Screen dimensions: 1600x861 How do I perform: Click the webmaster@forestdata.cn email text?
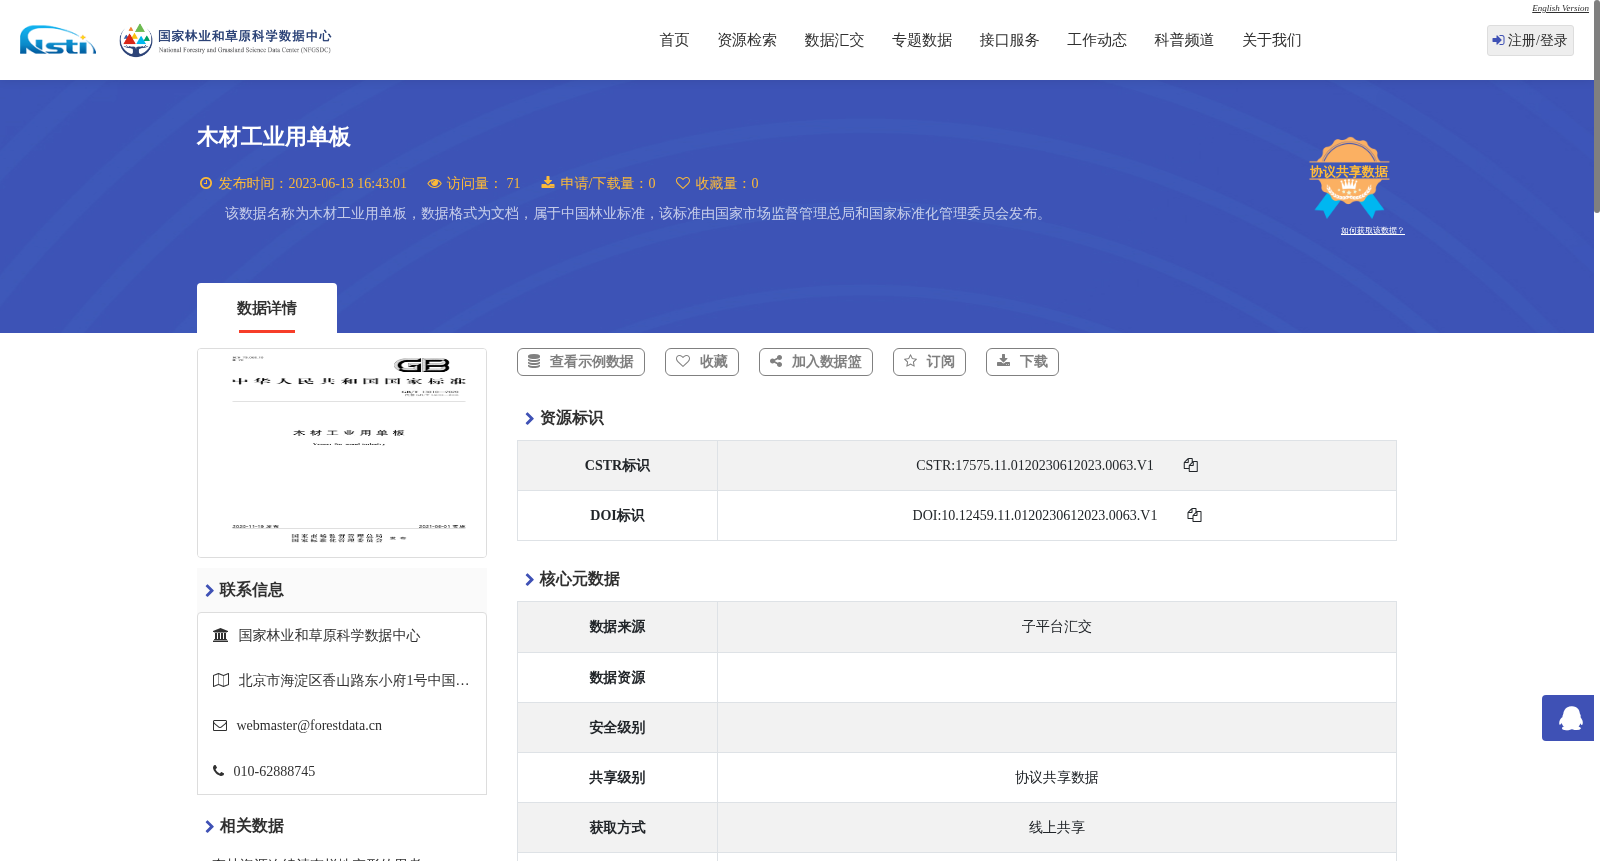point(309,726)
